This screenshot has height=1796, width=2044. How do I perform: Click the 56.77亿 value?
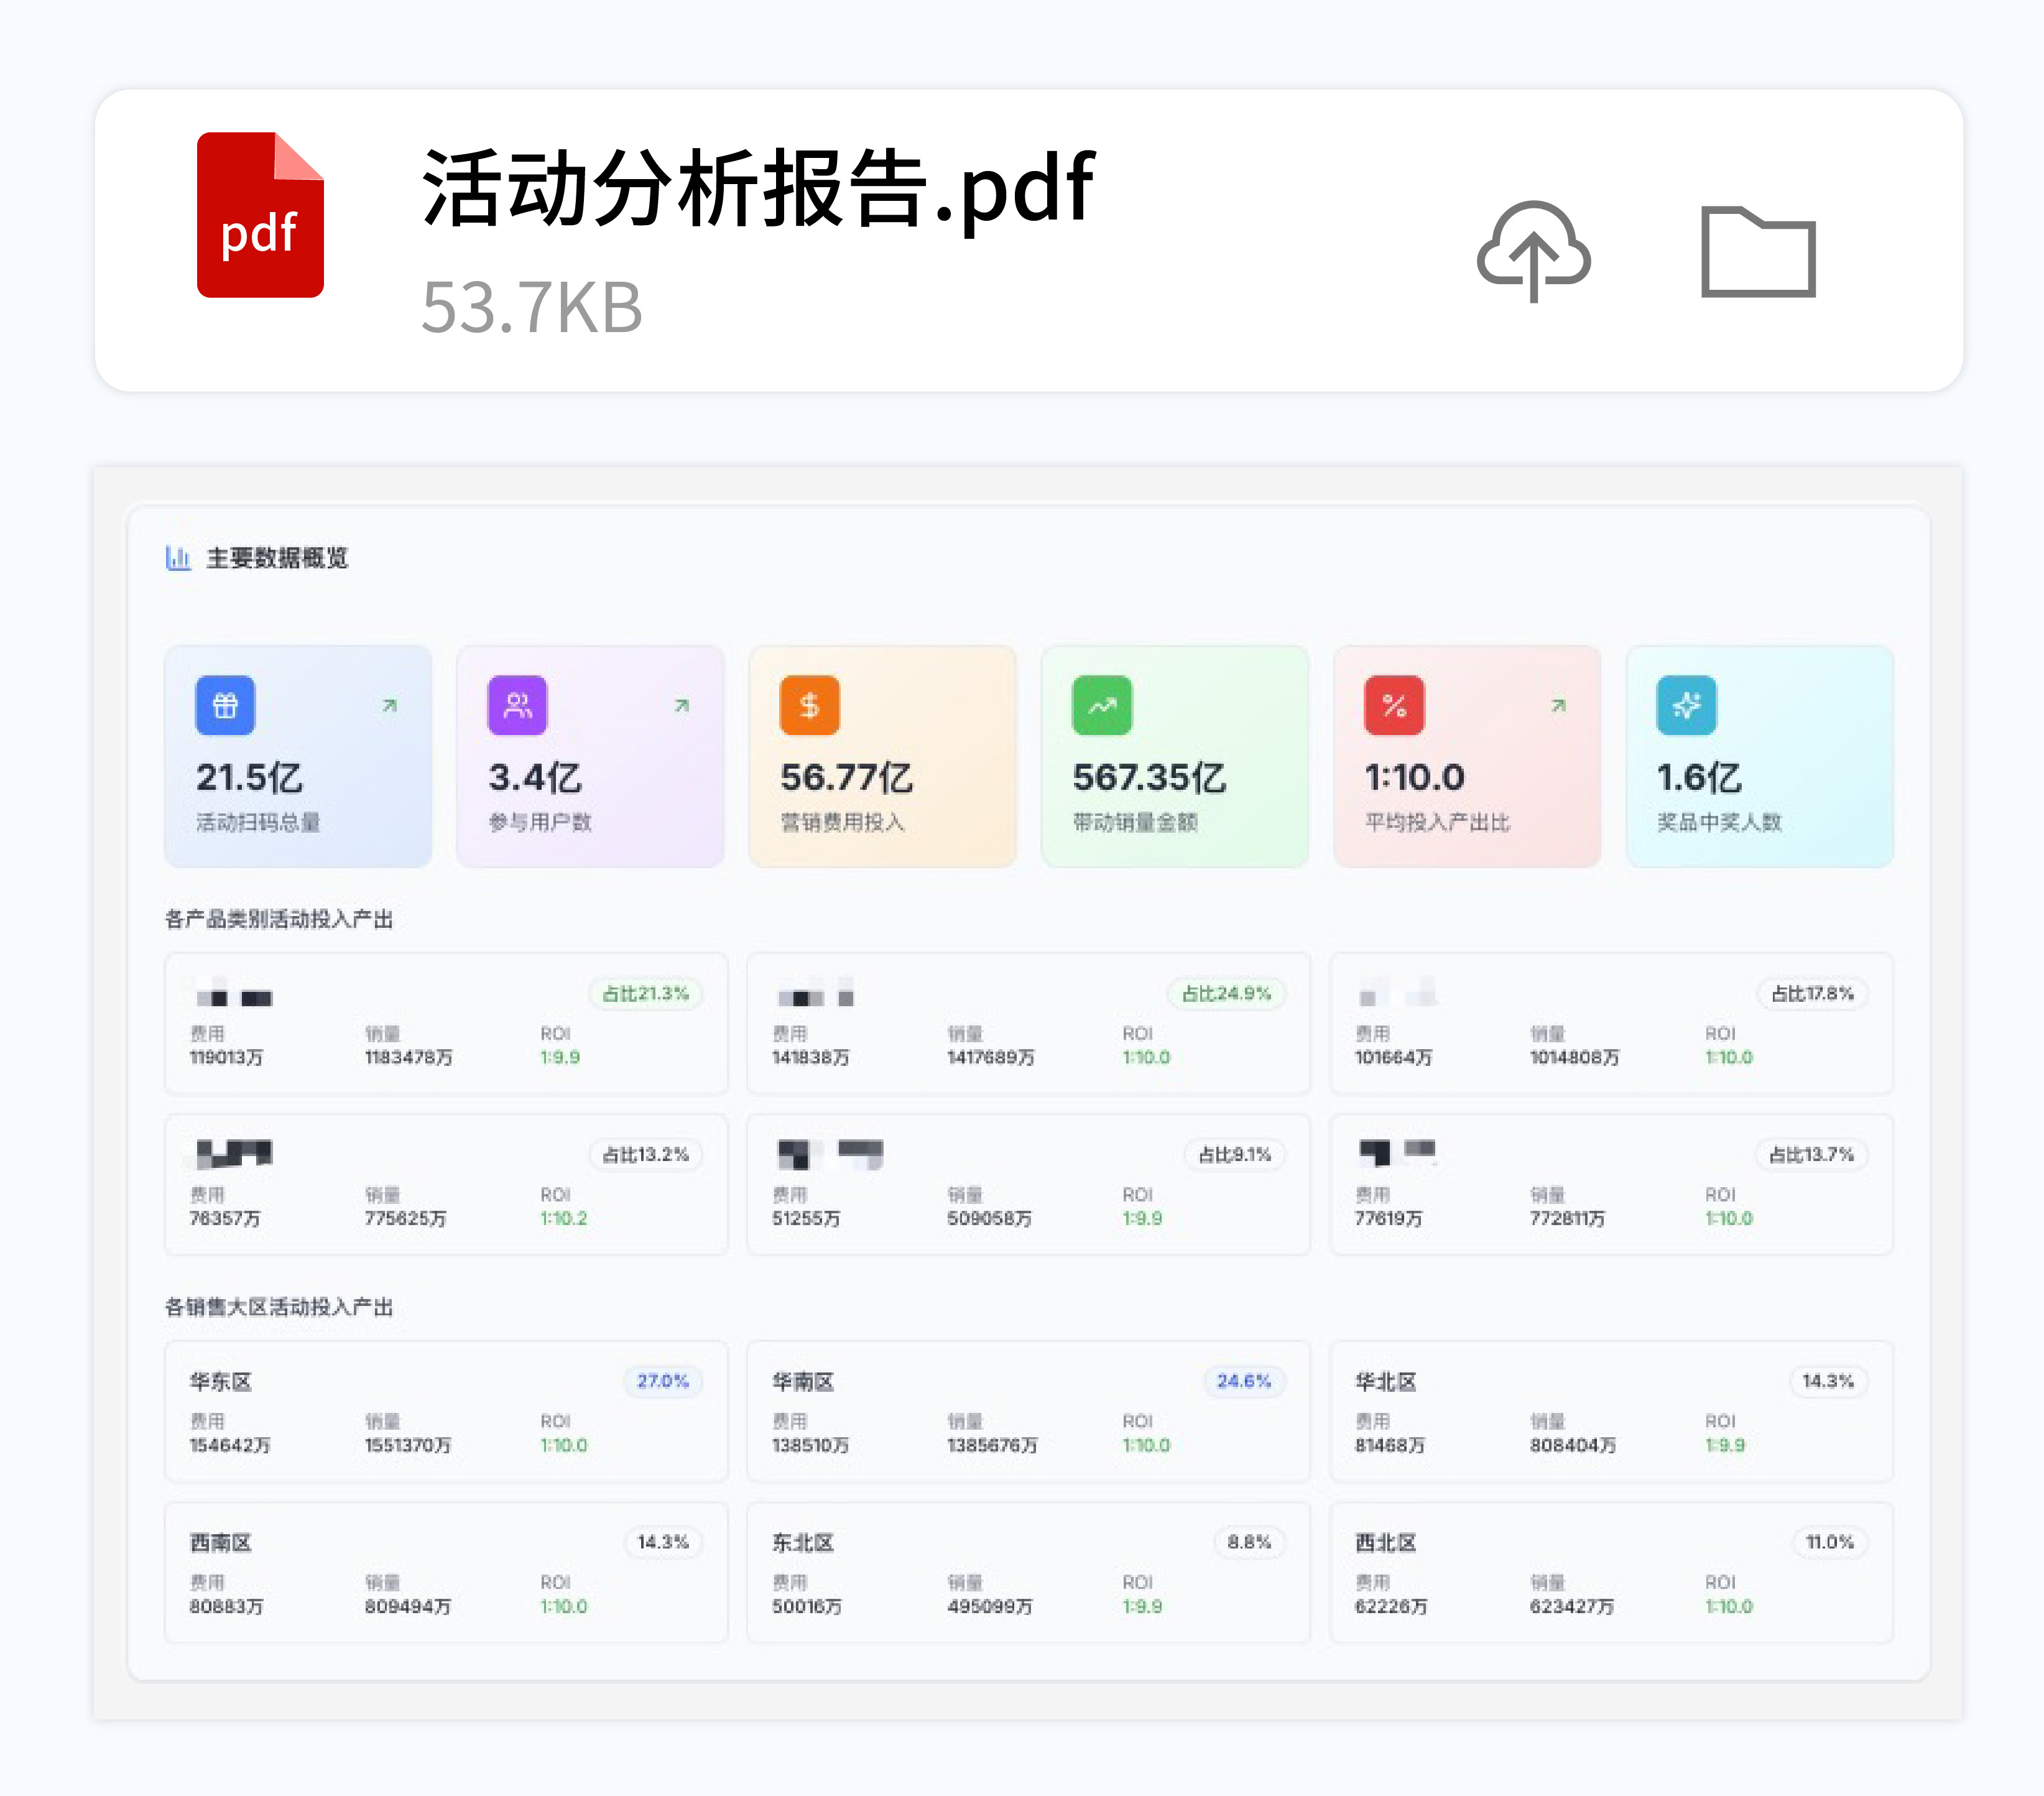click(x=846, y=777)
